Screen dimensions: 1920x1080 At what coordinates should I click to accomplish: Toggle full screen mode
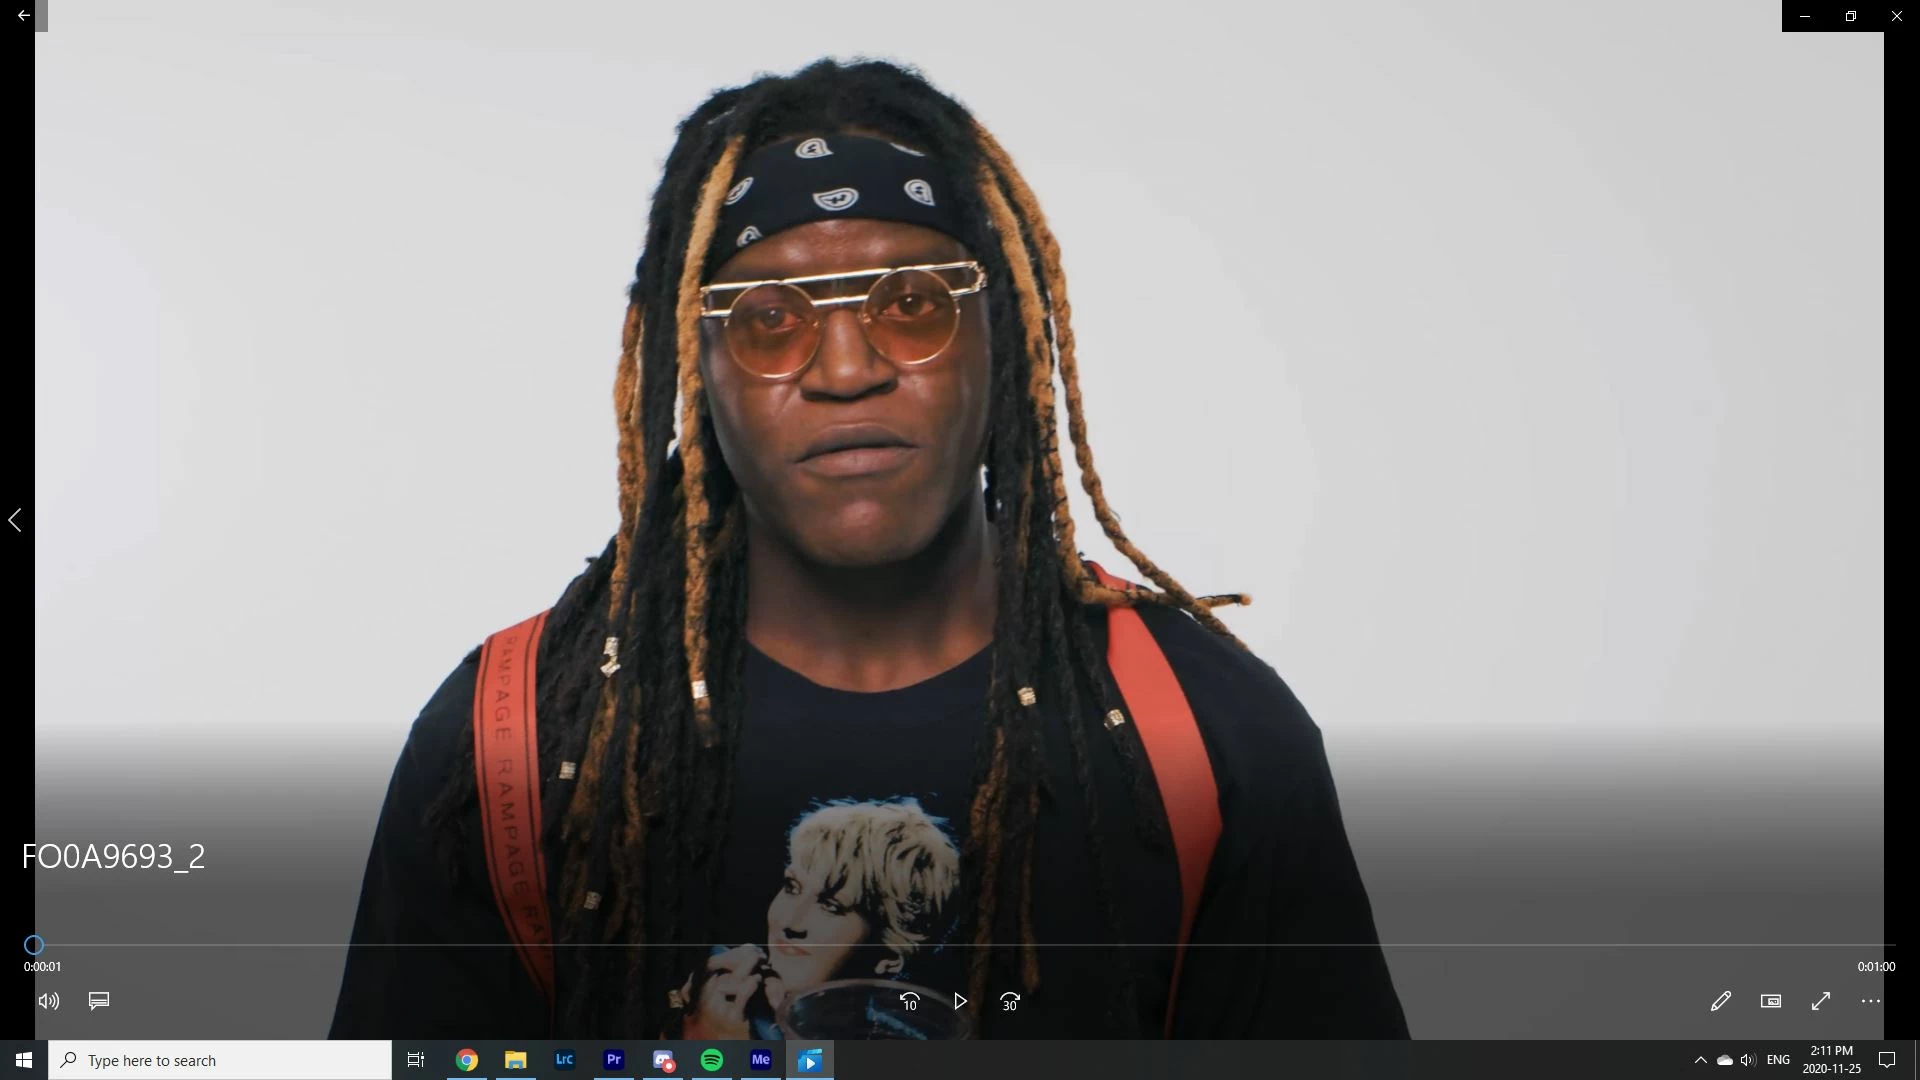point(1821,1001)
